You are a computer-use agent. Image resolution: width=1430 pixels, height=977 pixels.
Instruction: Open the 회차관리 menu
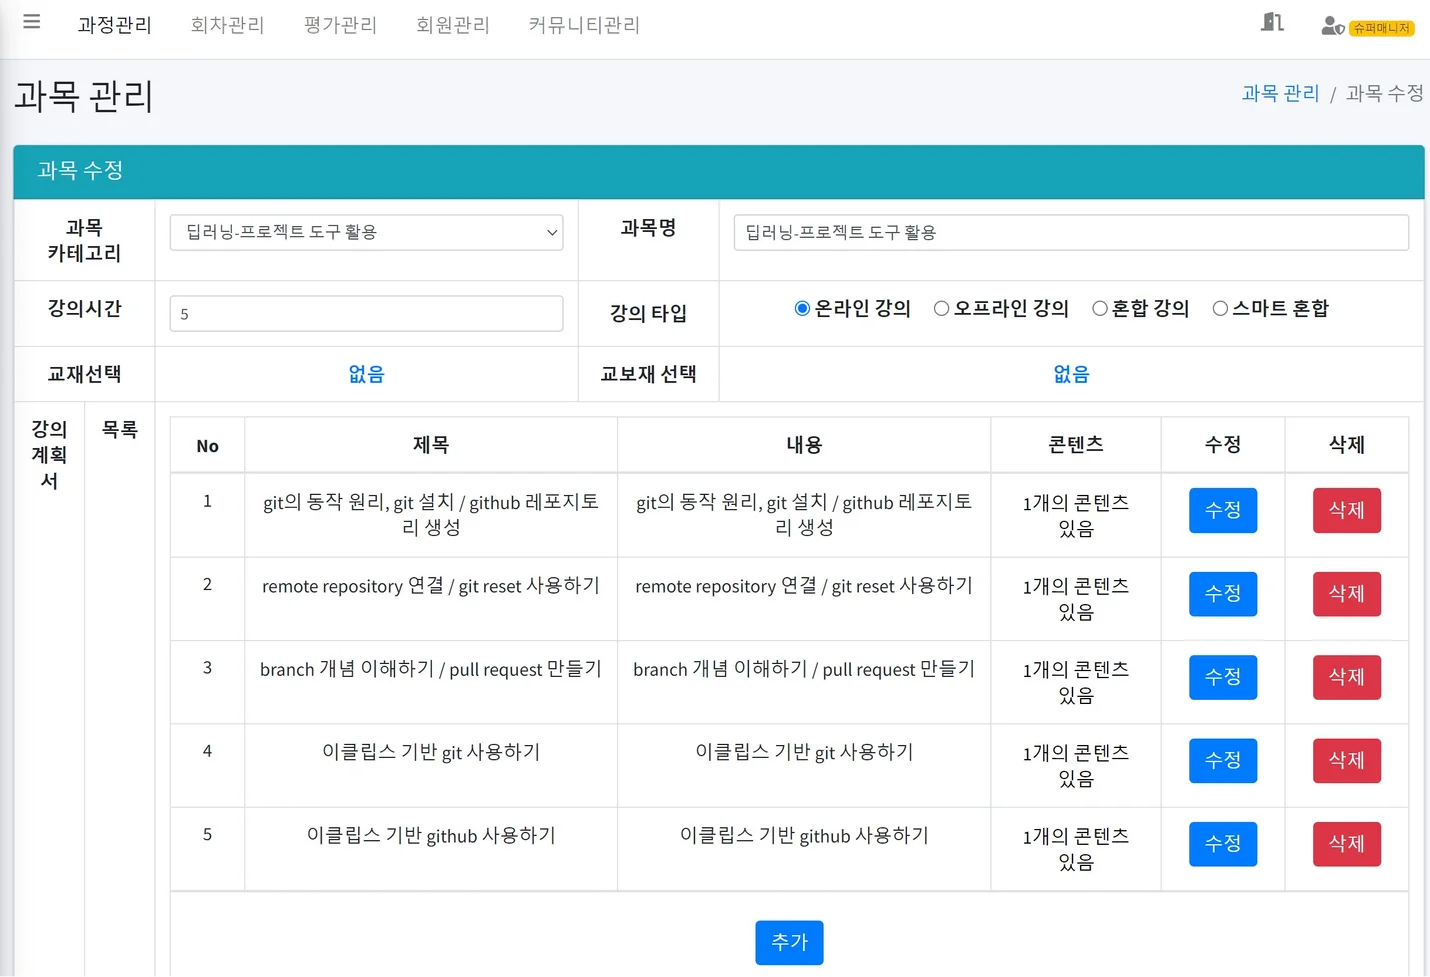click(x=228, y=25)
